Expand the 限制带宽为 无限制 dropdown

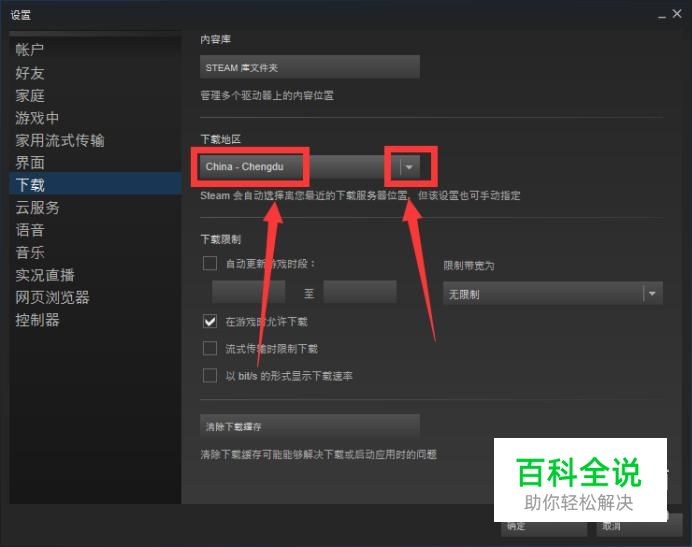coord(553,294)
